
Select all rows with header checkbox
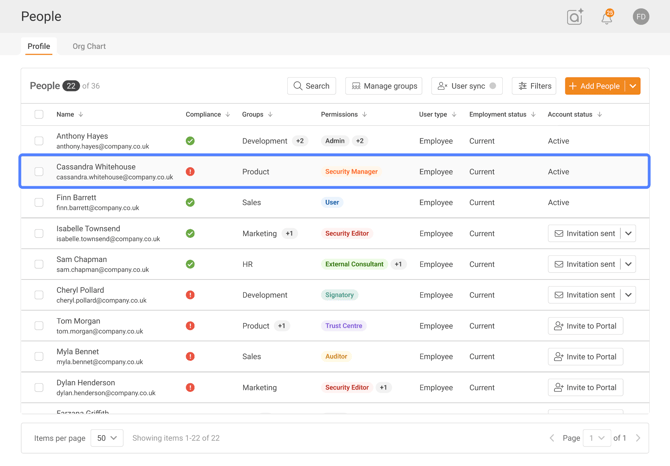point(39,115)
